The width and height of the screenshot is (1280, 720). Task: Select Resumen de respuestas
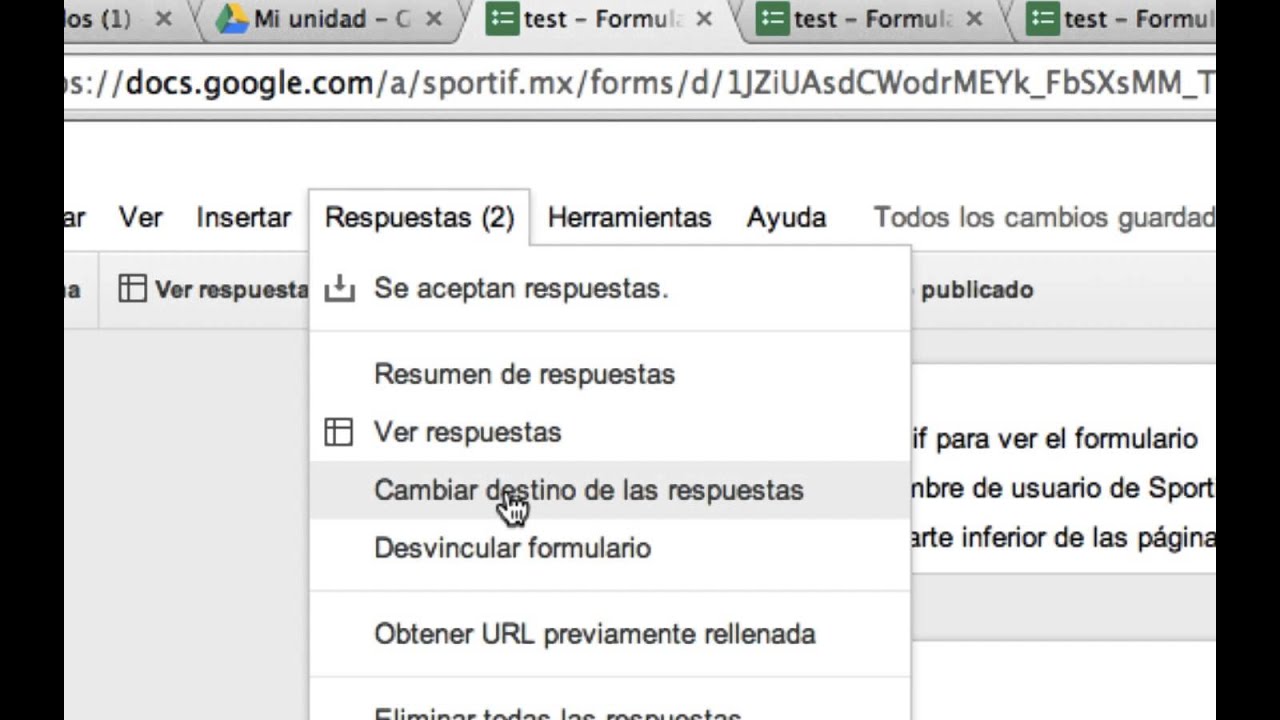coord(610,374)
